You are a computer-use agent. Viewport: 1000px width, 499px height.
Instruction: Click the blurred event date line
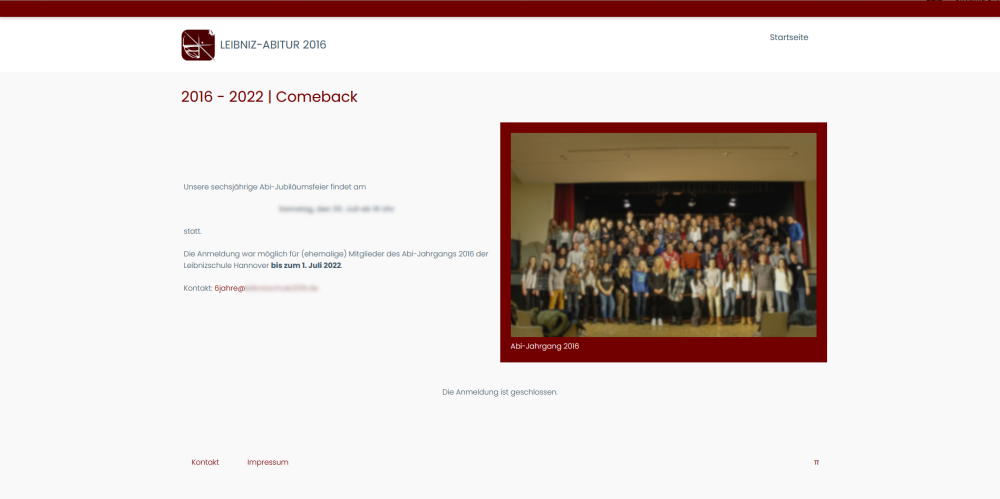pyautogui.click(x=336, y=209)
